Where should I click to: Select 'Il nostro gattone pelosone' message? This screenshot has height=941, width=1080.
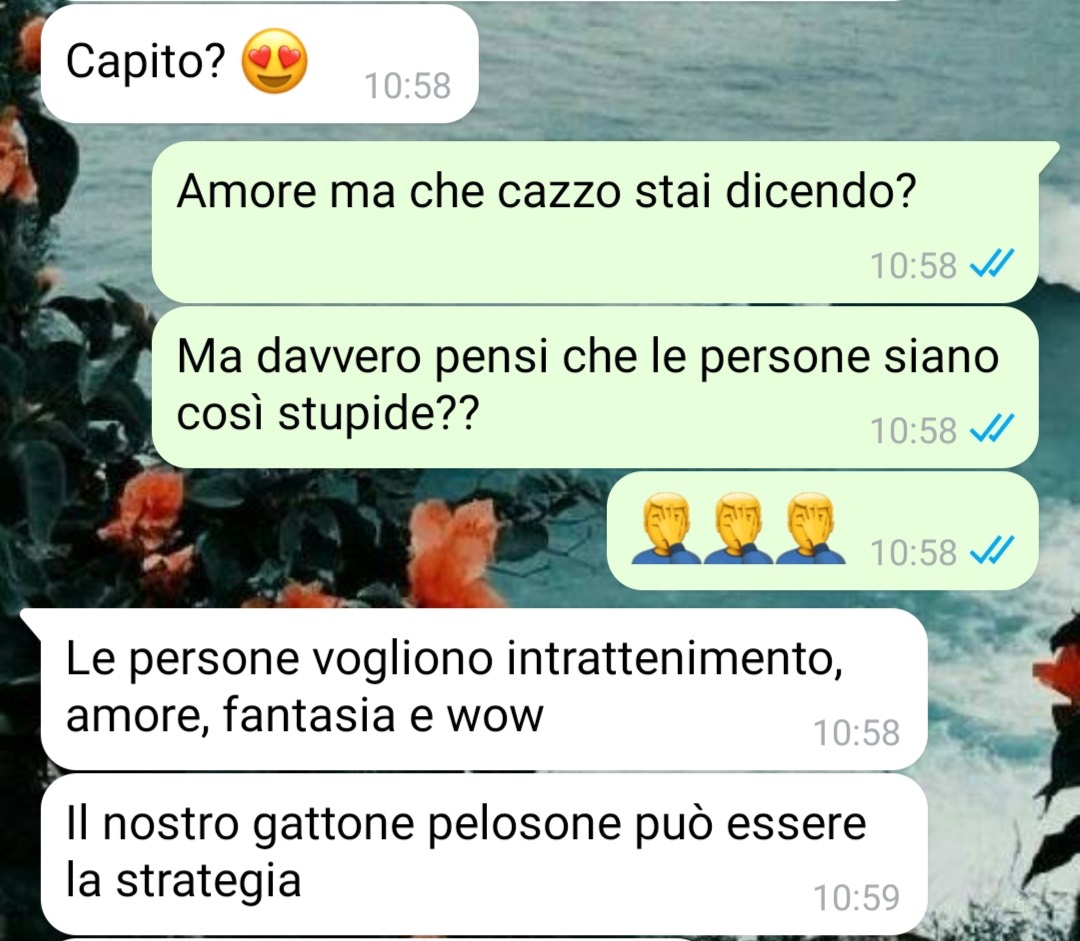tap(484, 854)
